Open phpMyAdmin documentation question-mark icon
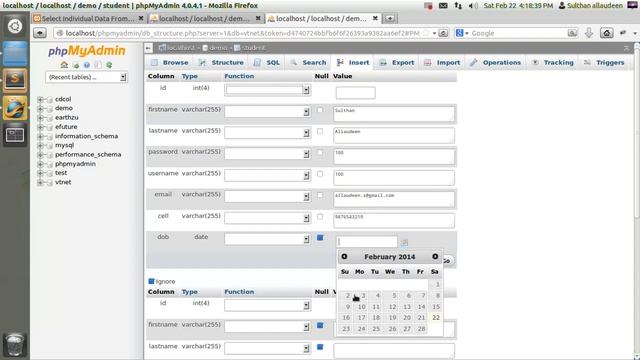Screen dimensions: 640x360 (87, 65)
